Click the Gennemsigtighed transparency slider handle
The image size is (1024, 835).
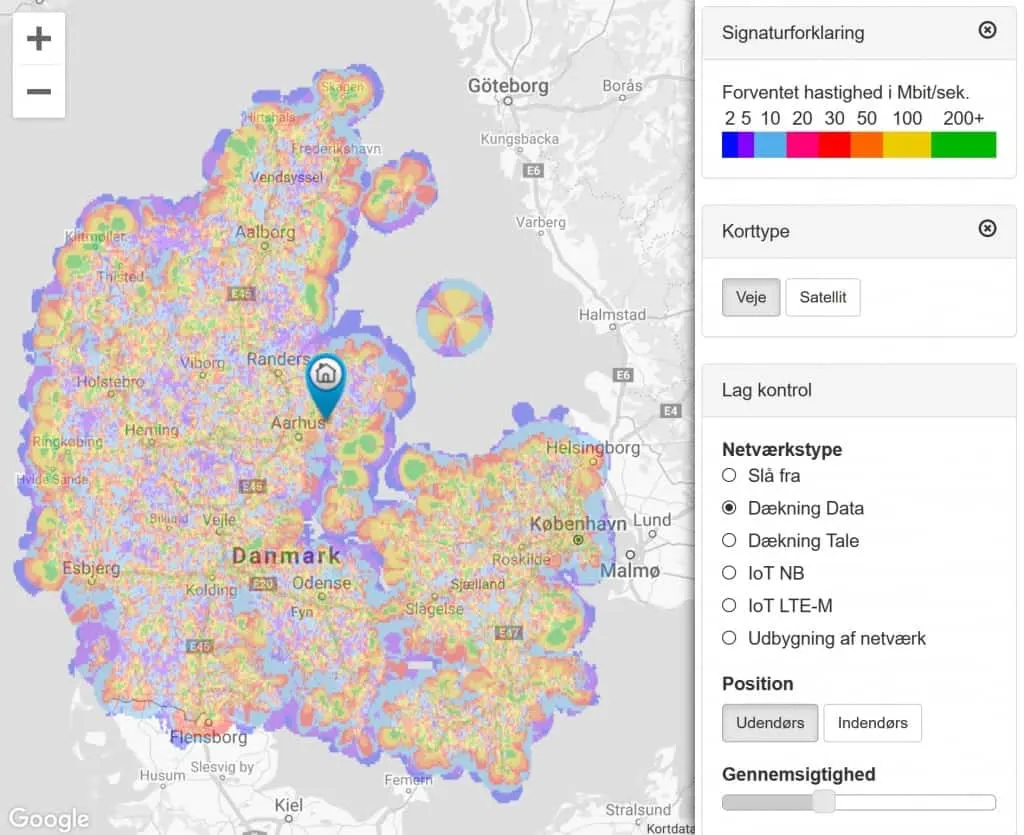(823, 802)
